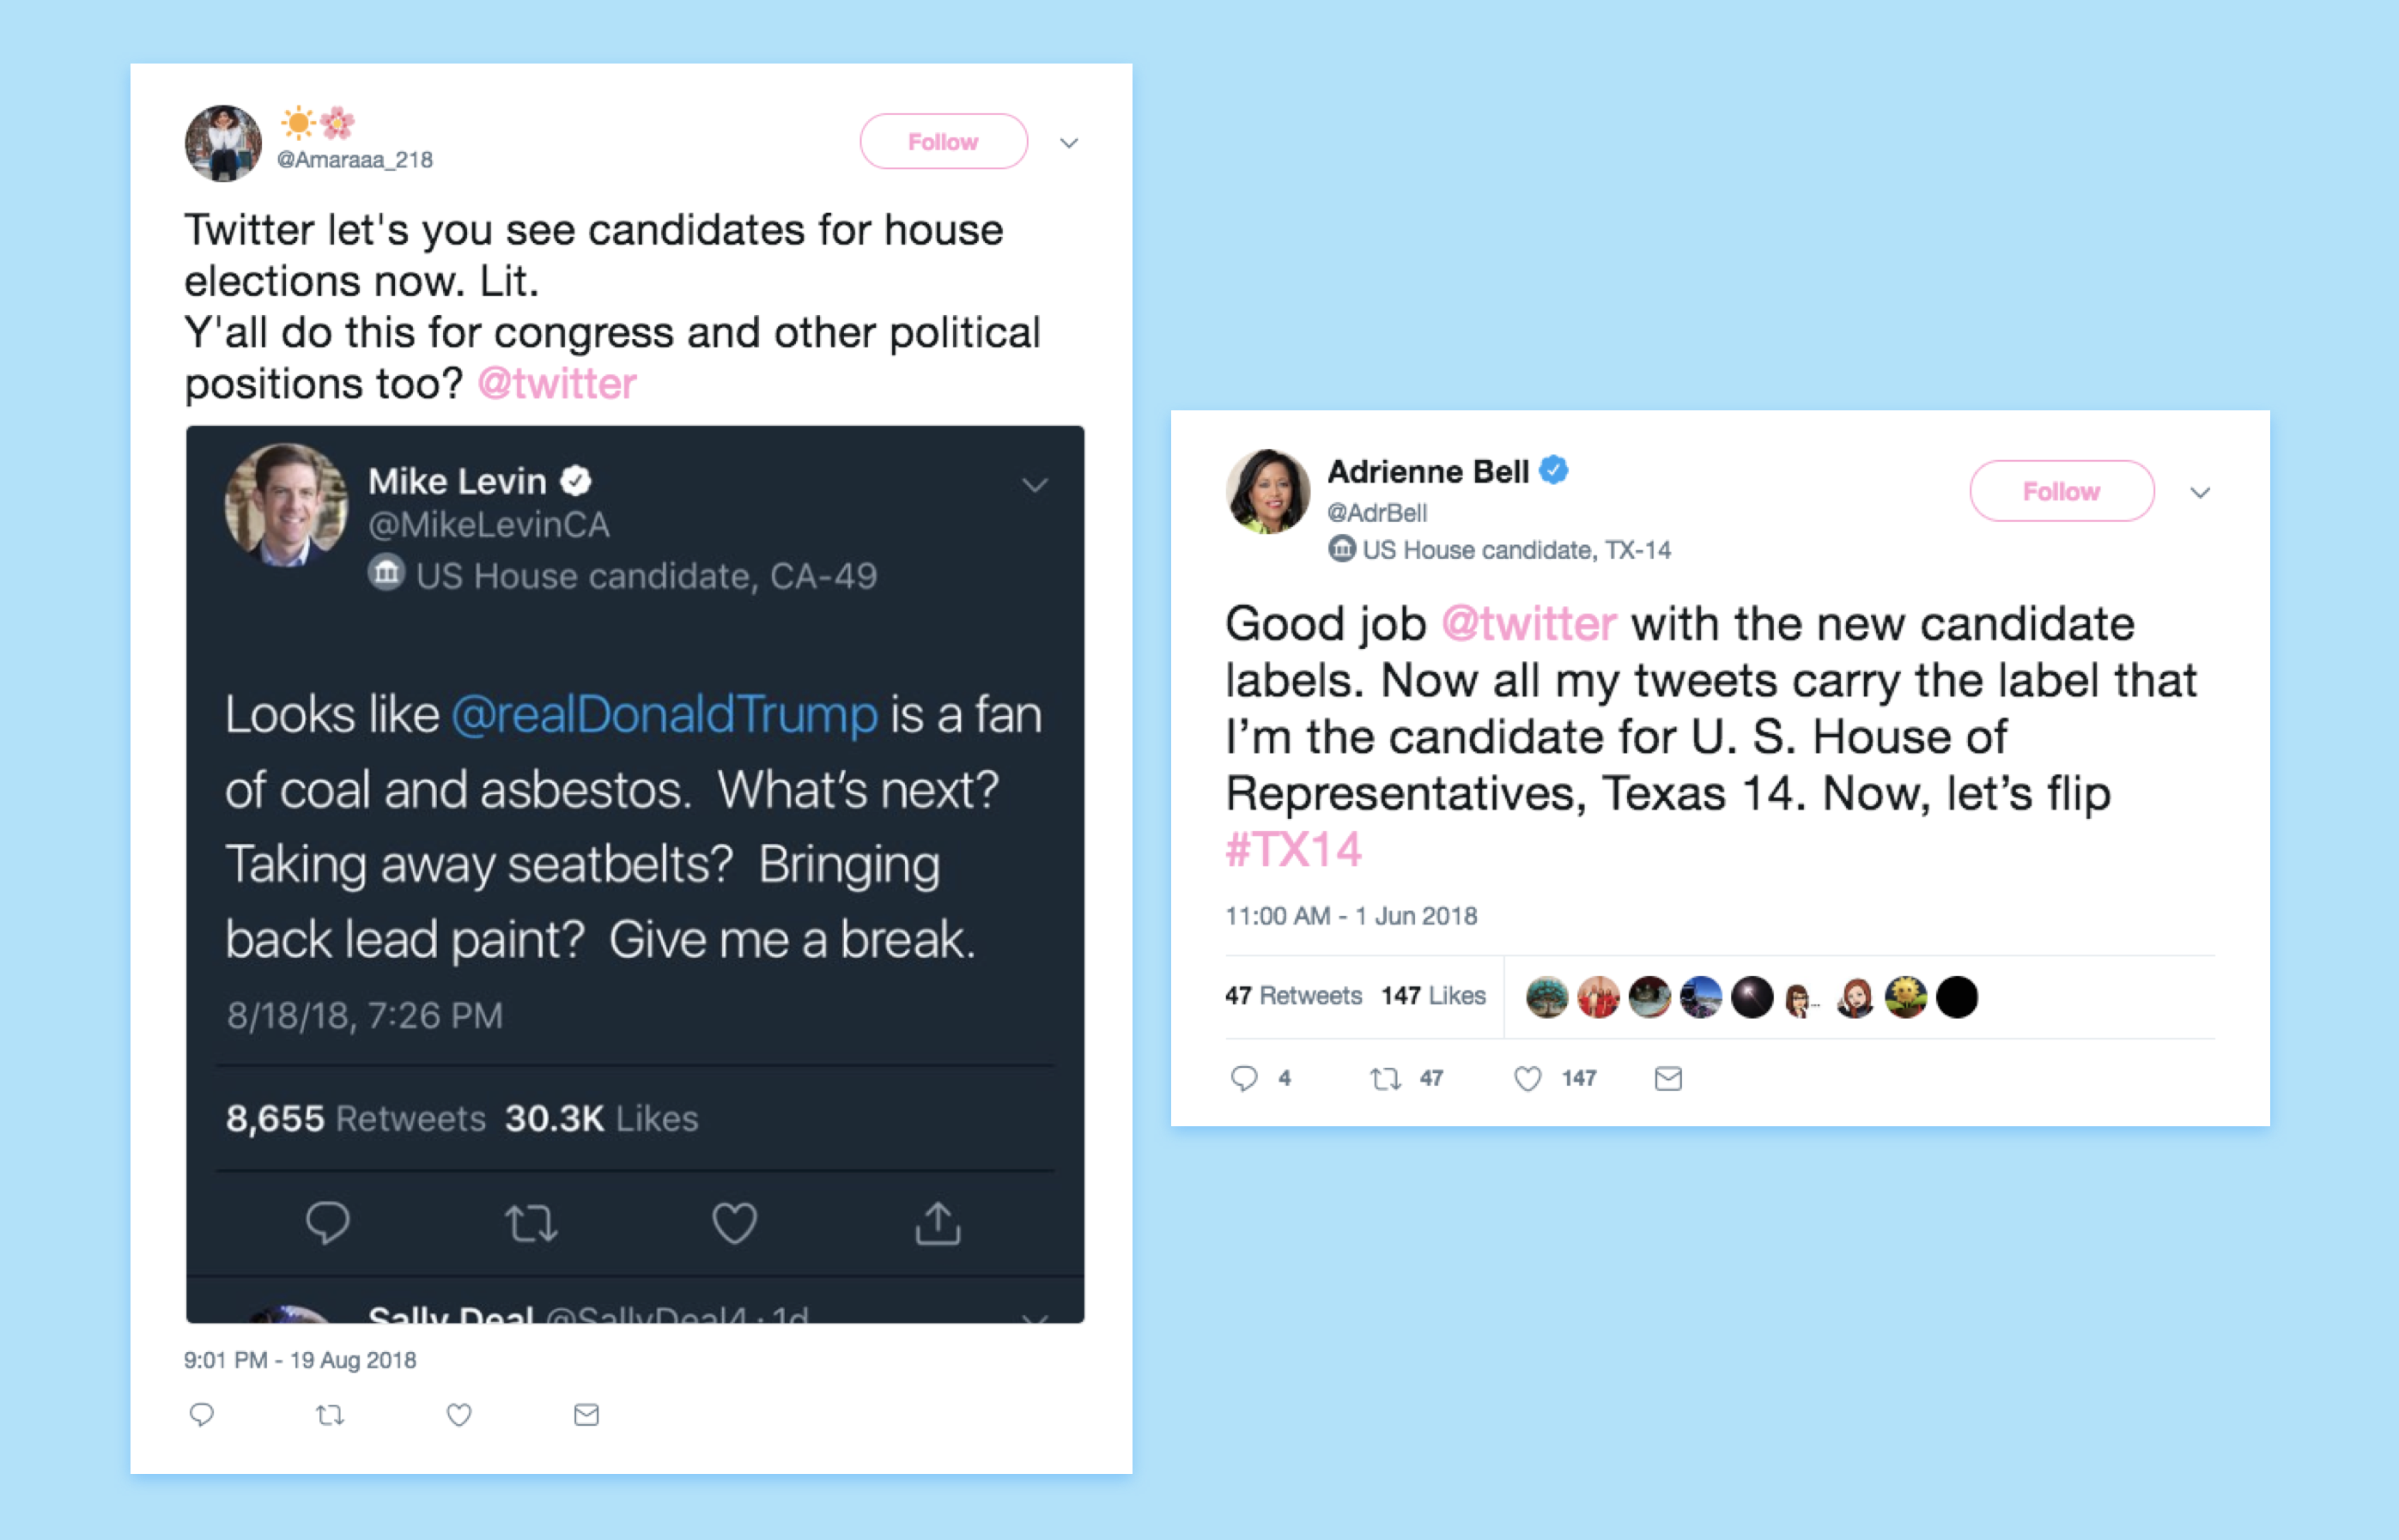Retweet the @Amaraaa_218 tweet
The width and height of the screenshot is (2399, 1540).
[330, 1414]
